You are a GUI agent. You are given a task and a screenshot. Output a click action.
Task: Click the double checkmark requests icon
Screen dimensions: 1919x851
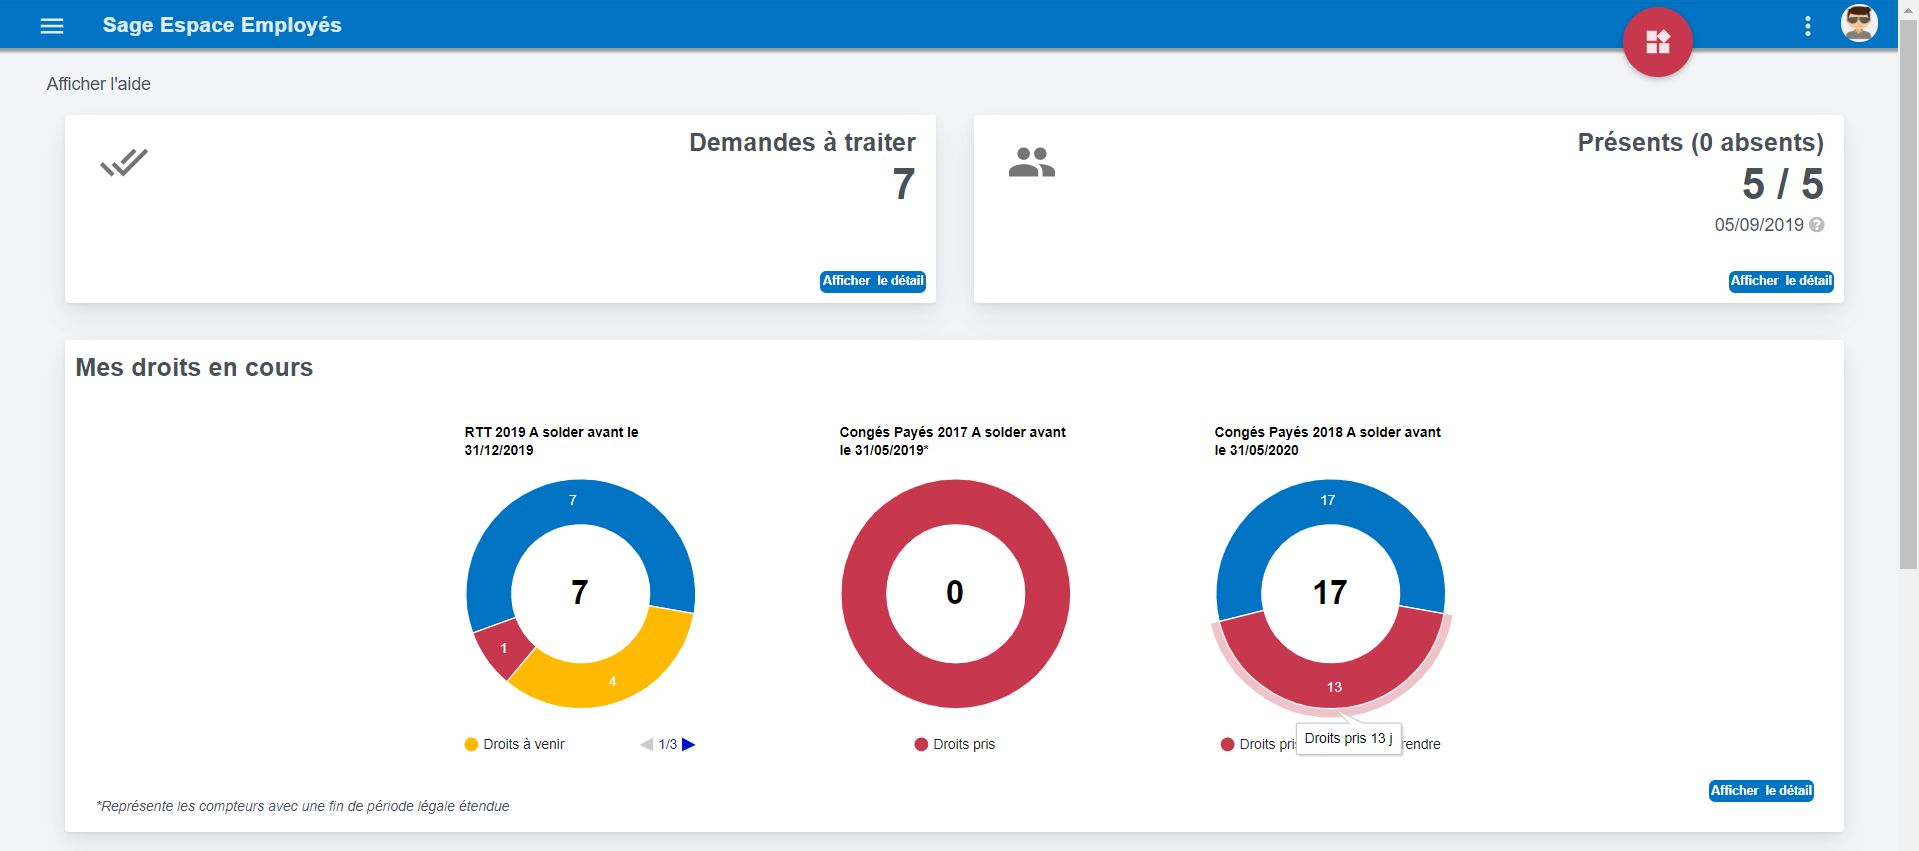click(x=124, y=162)
